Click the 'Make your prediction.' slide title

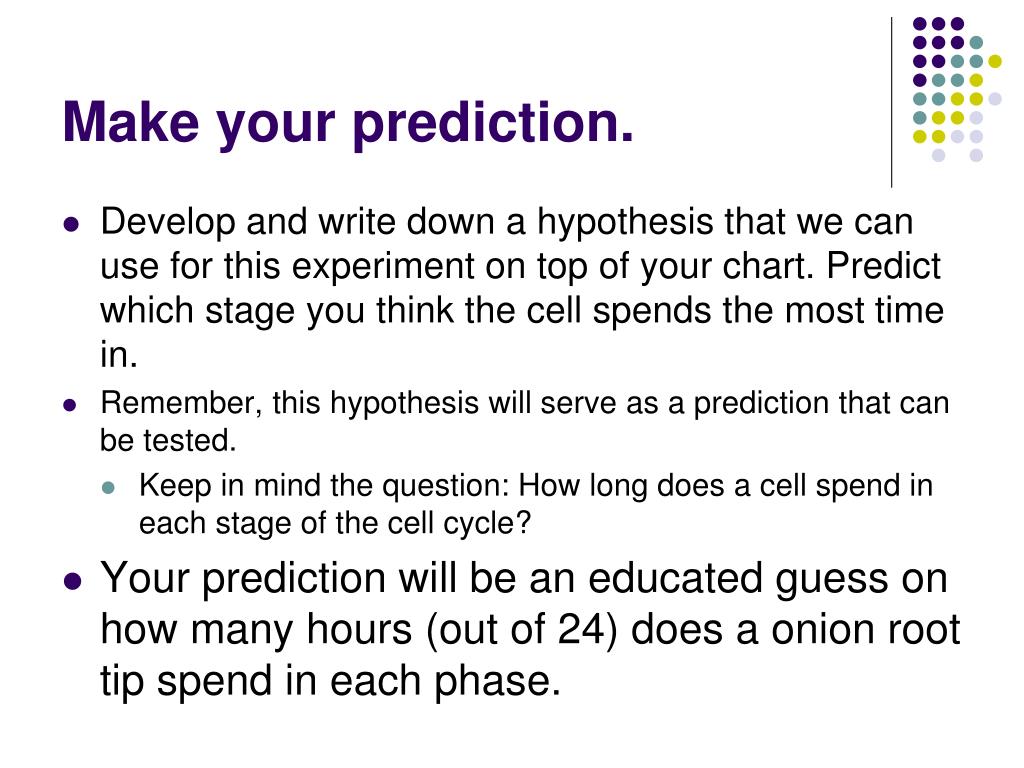click(x=348, y=123)
